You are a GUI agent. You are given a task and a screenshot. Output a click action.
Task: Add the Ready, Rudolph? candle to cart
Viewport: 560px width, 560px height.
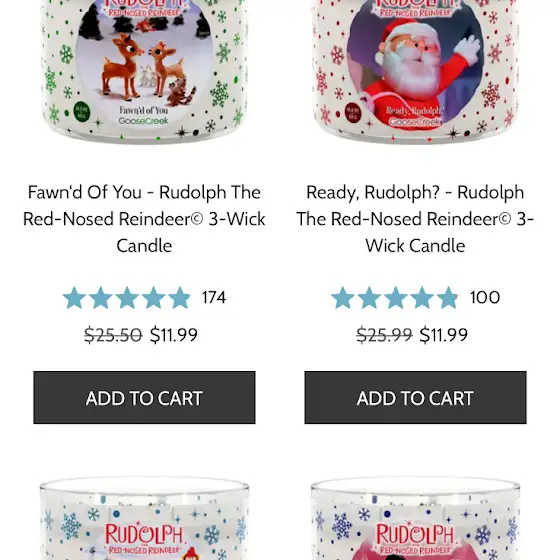(415, 398)
